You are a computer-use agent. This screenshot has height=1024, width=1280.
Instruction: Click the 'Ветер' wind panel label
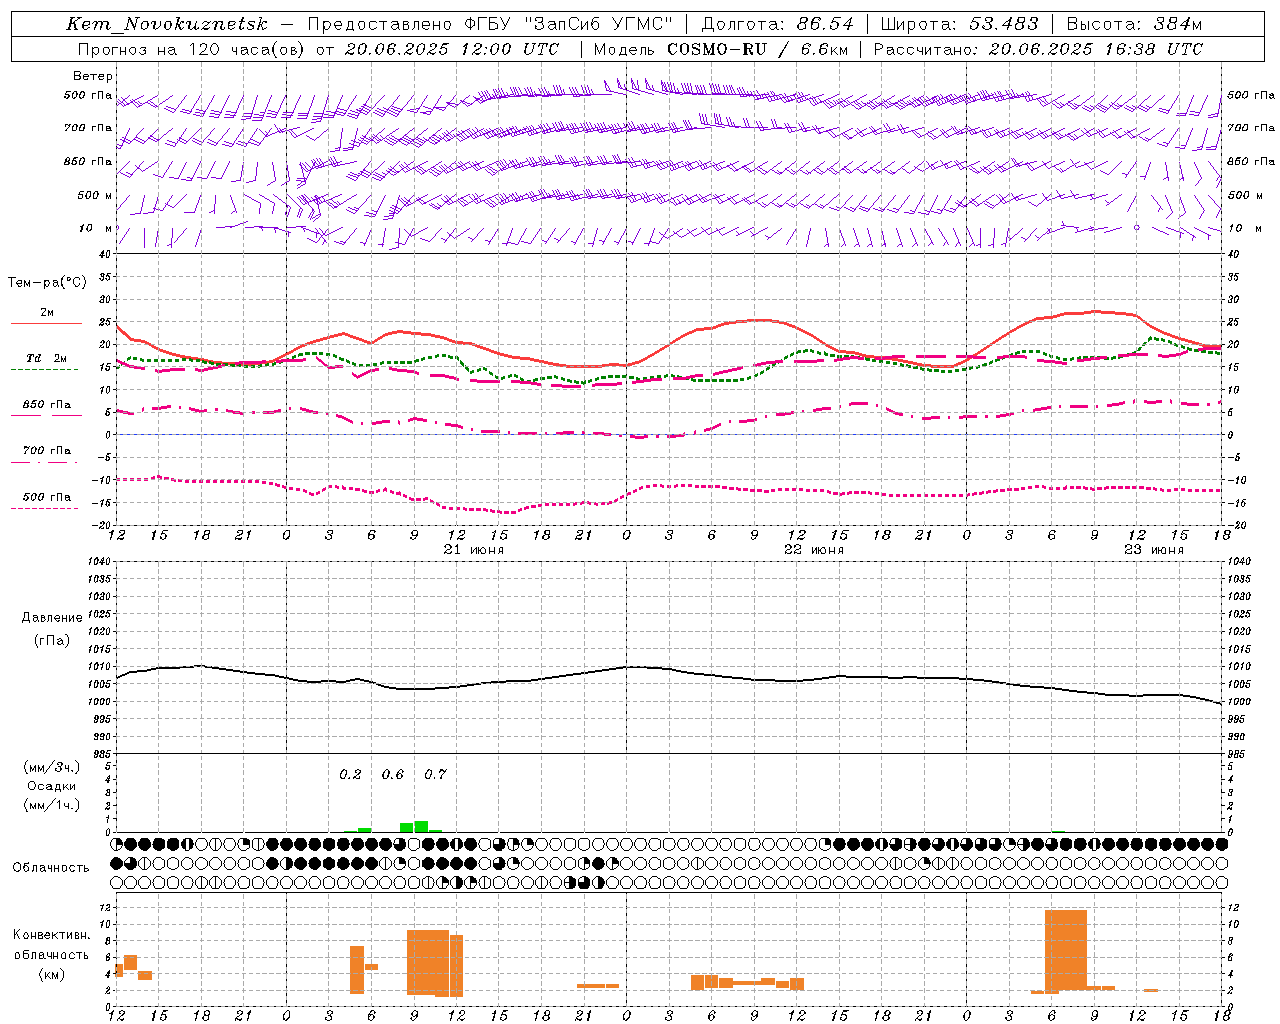(93, 76)
